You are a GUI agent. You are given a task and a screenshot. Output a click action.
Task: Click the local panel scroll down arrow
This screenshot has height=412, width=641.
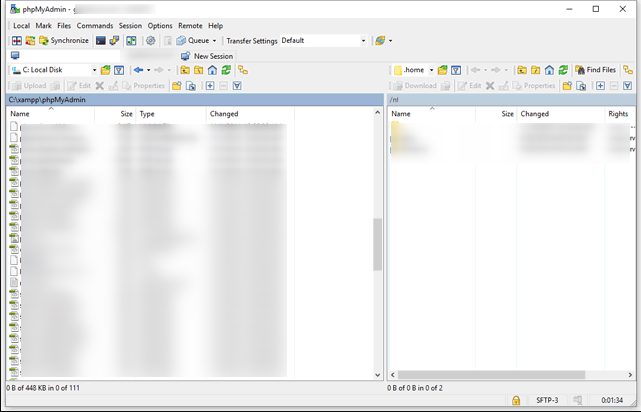click(377, 375)
